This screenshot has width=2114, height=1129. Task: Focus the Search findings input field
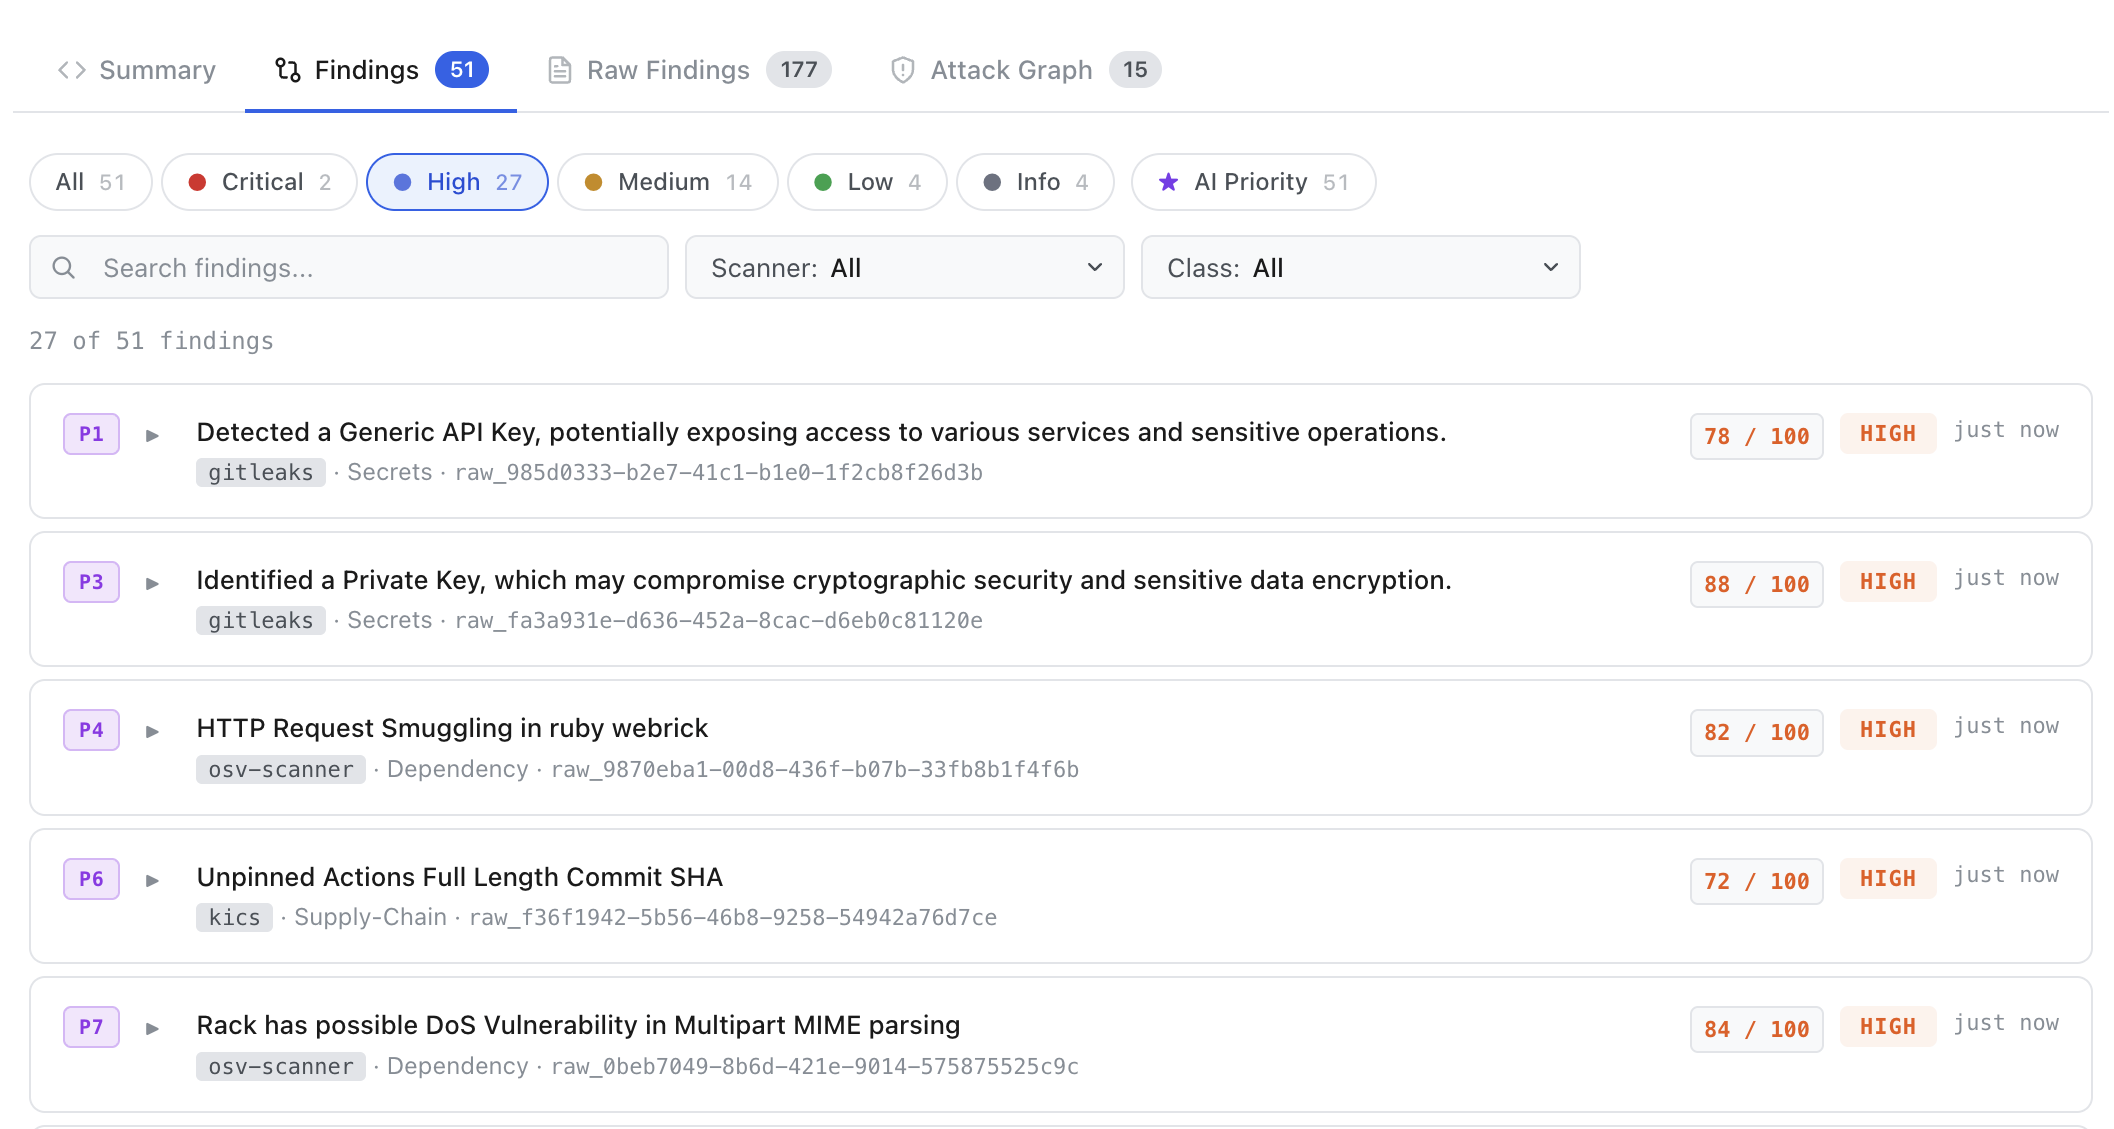349,268
